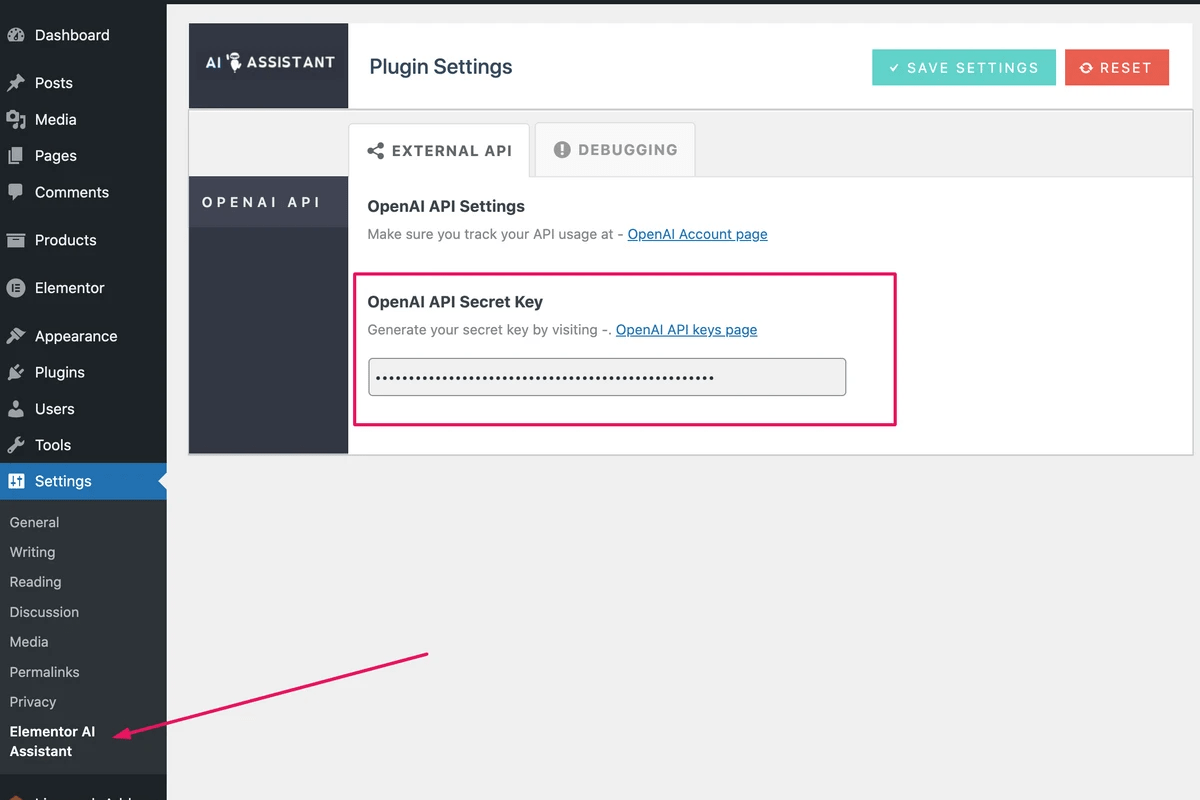
Task: Click the Users person icon
Action: pyautogui.click(x=15, y=409)
